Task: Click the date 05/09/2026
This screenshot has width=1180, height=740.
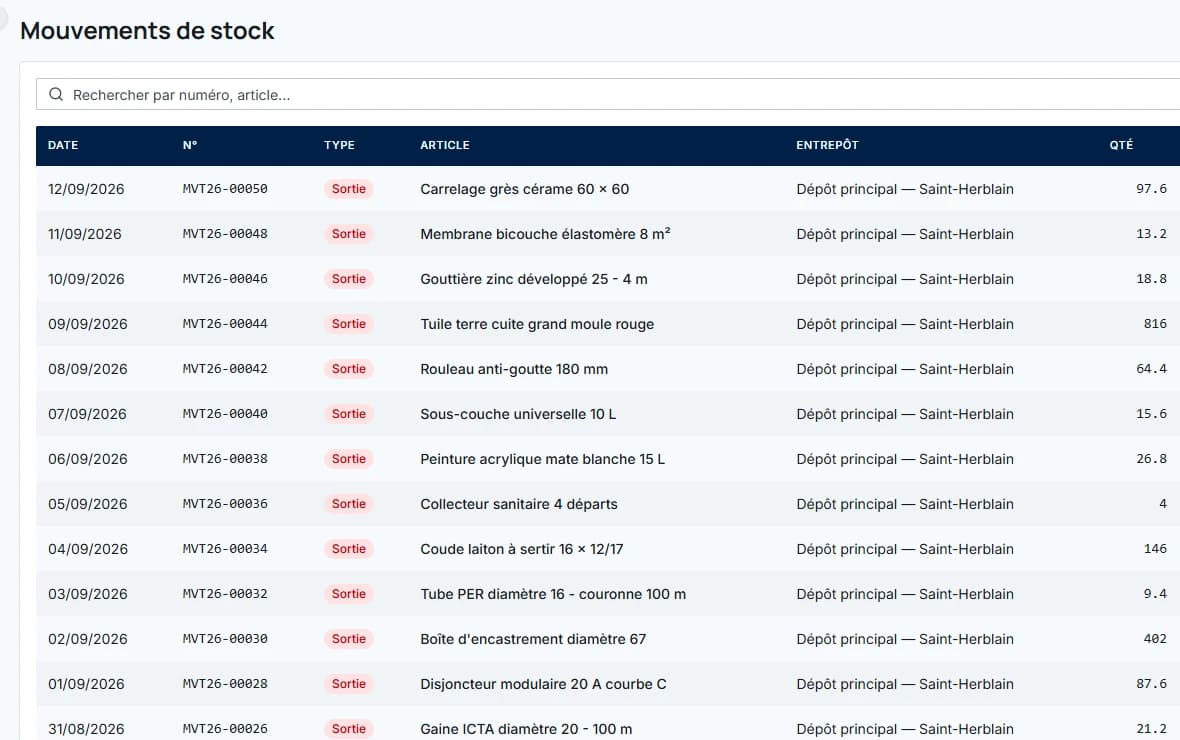Action: coord(87,504)
